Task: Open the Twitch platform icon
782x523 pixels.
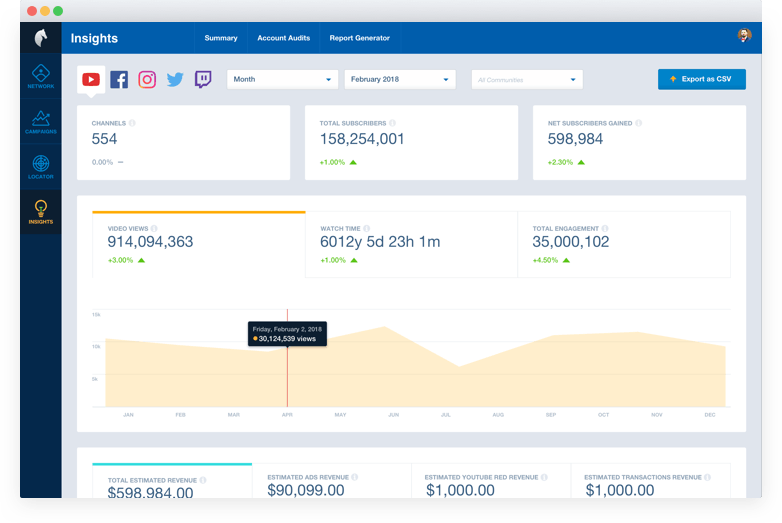Action: pos(203,79)
